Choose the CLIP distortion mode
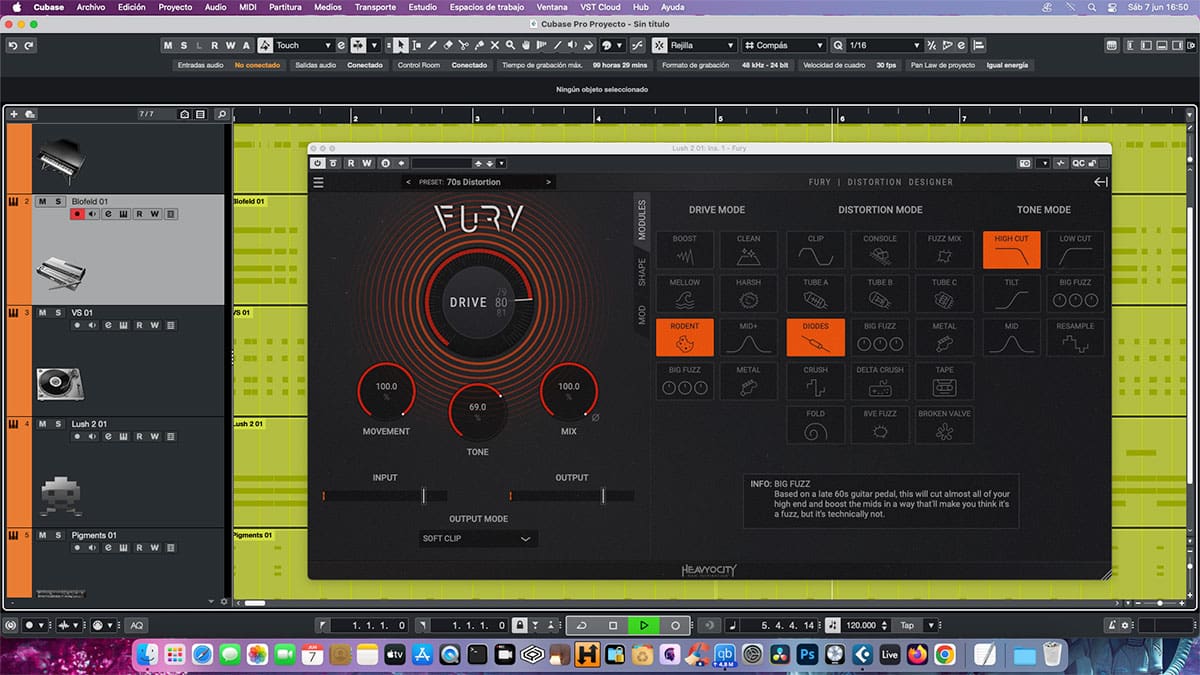The width and height of the screenshot is (1200, 675). coord(815,250)
